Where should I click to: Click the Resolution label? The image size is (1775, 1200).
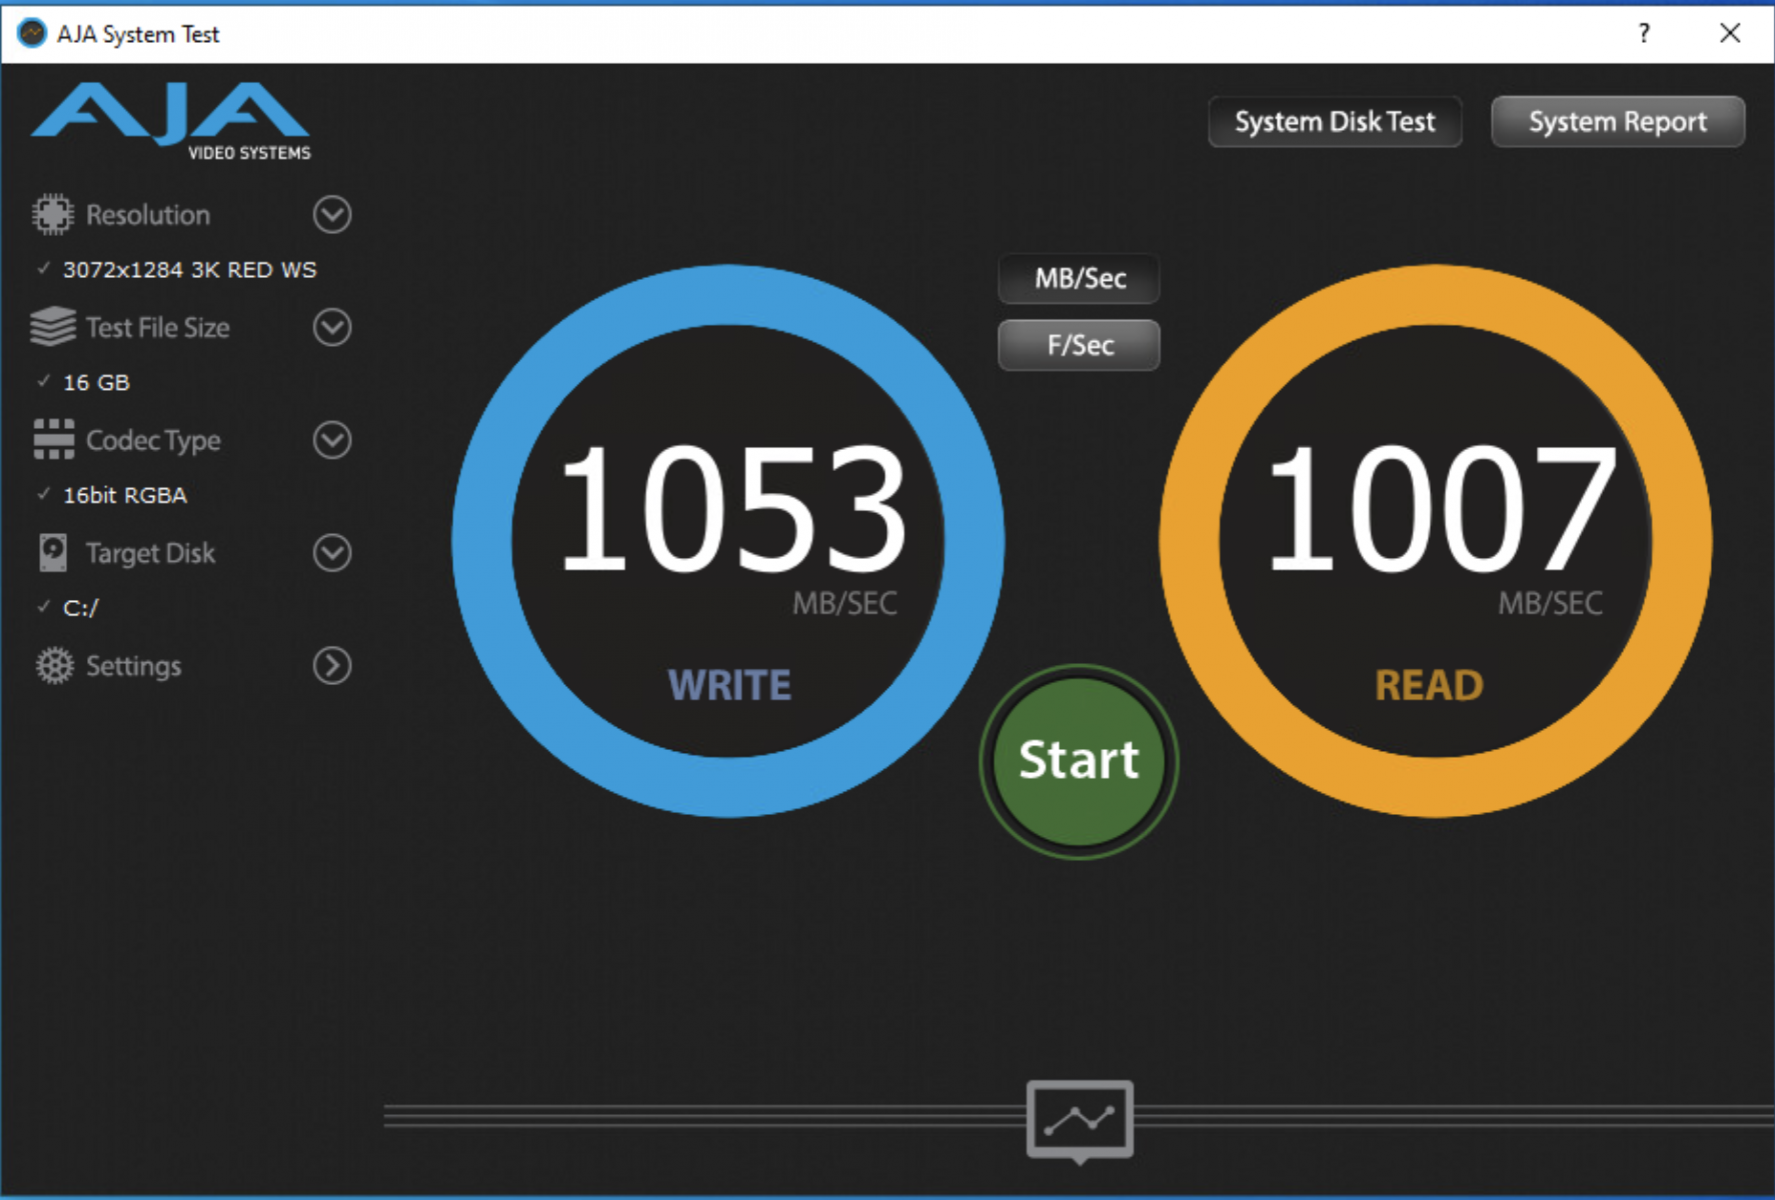pos(148,215)
